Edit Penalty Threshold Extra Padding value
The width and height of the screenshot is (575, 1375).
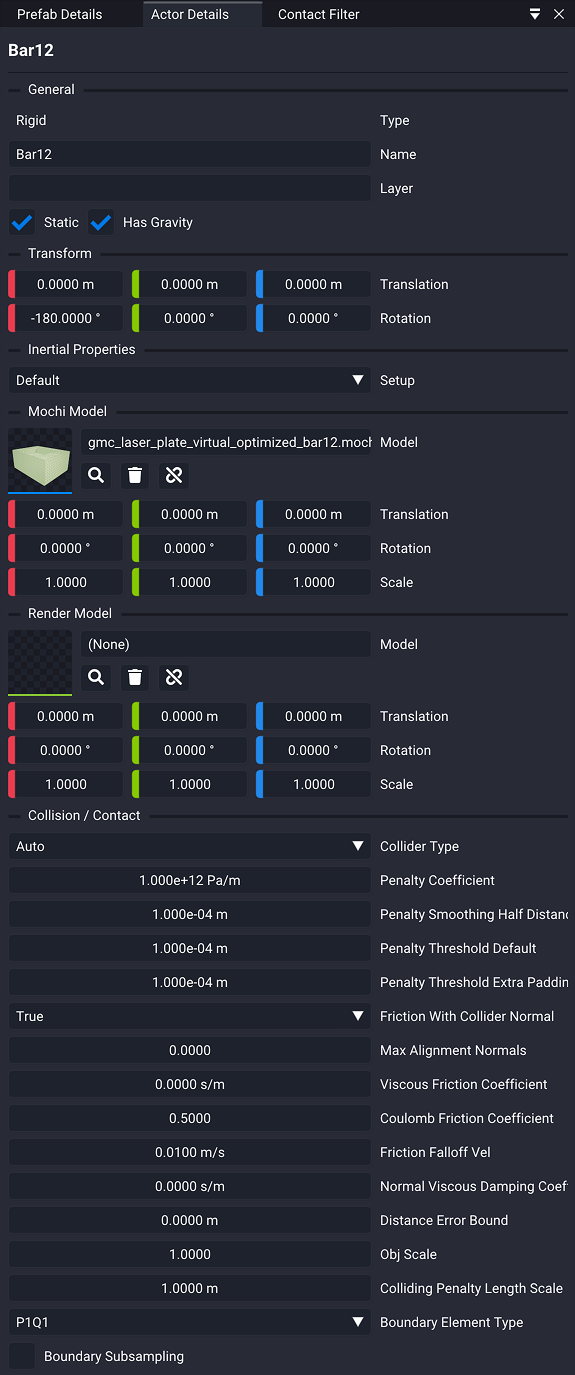[190, 982]
